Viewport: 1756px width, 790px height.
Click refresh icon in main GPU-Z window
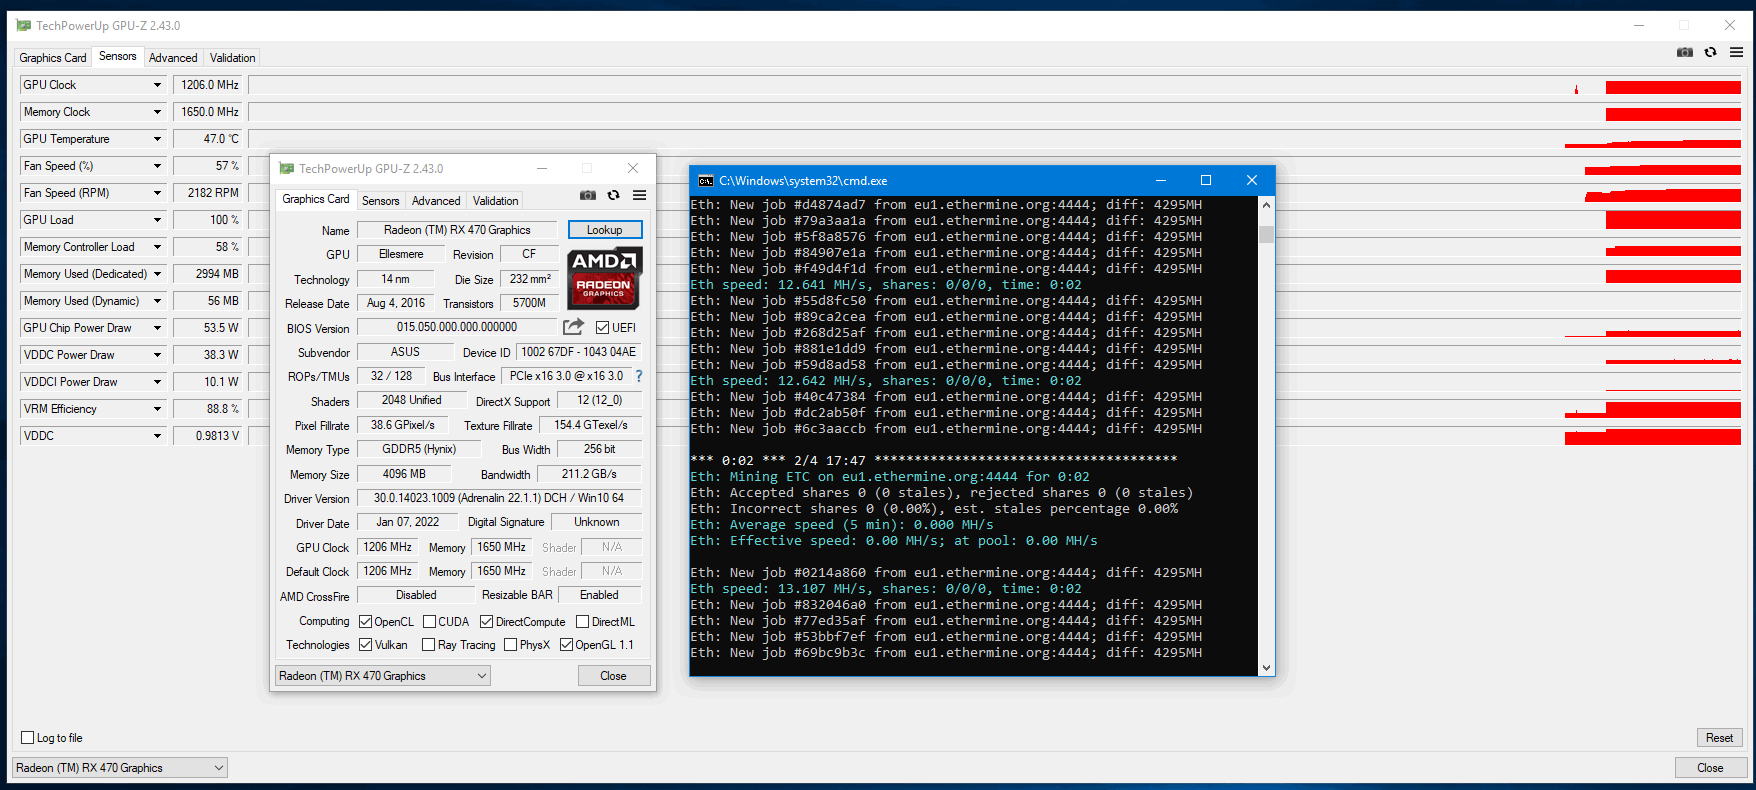pyautogui.click(x=1711, y=53)
